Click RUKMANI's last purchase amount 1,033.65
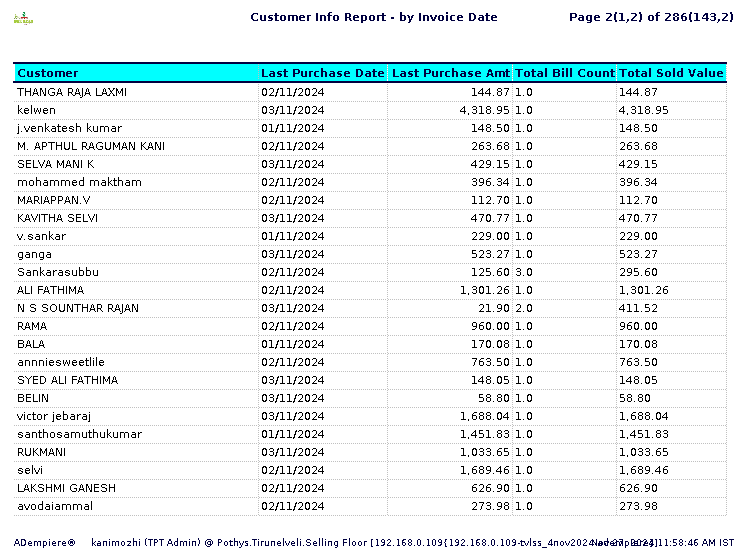The width and height of the screenshot is (756, 553). (485, 452)
